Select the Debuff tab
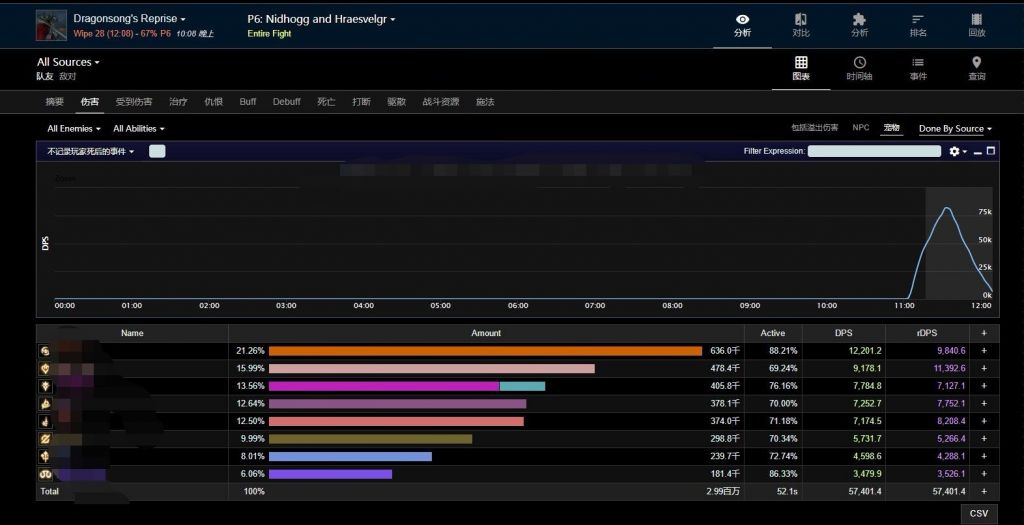The image size is (1024, 525). pyautogui.click(x=286, y=102)
